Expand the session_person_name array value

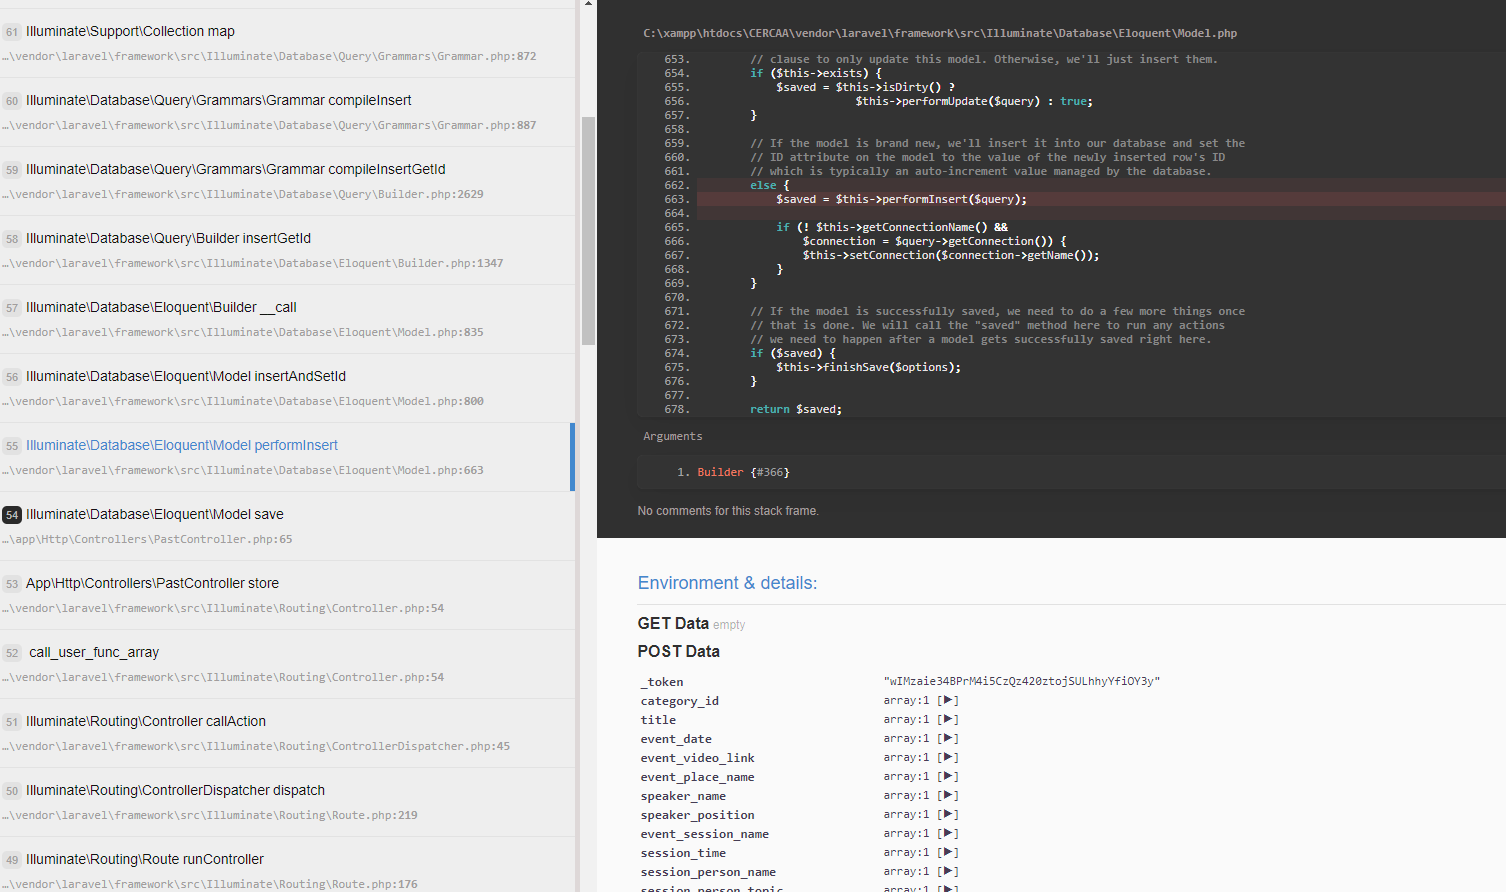(x=949, y=872)
